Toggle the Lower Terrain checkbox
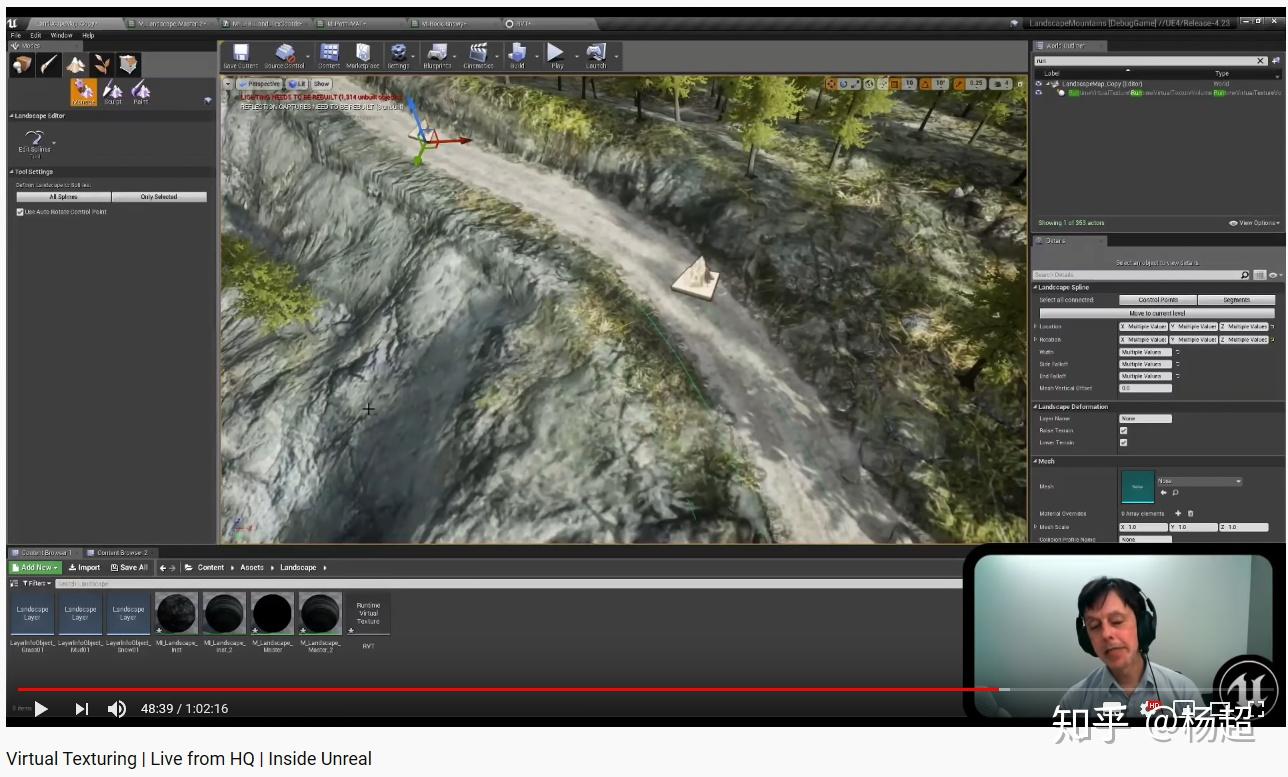This screenshot has height=777, width=1288. (1123, 443)
